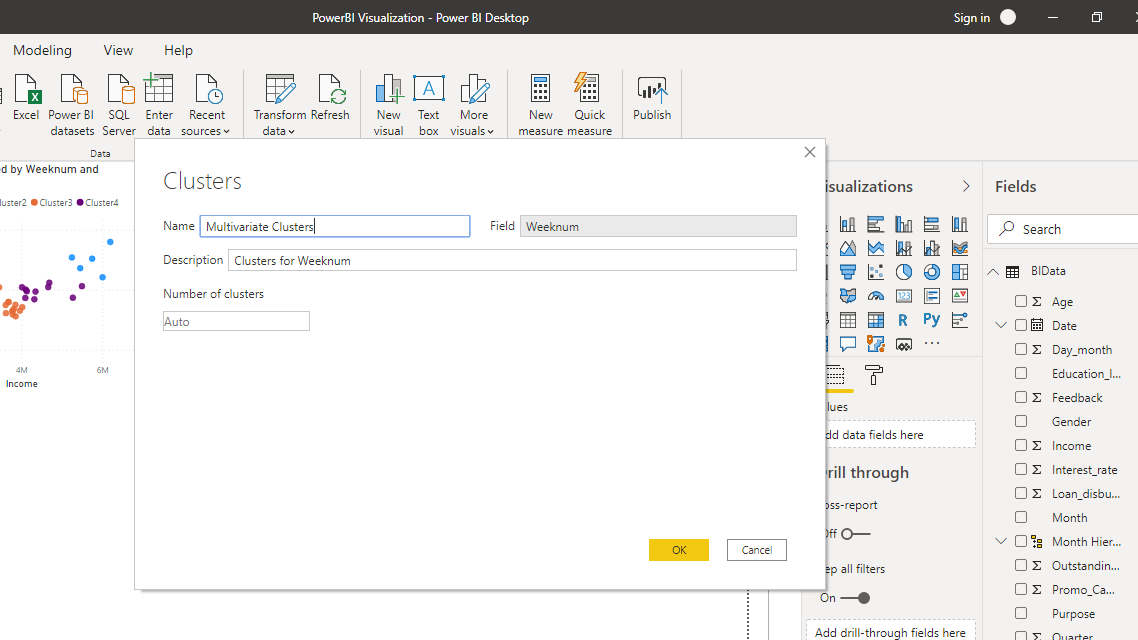Viewport: 1138px width, 640px height.
Task: Pick the card visual
Action: click(904, 296)
